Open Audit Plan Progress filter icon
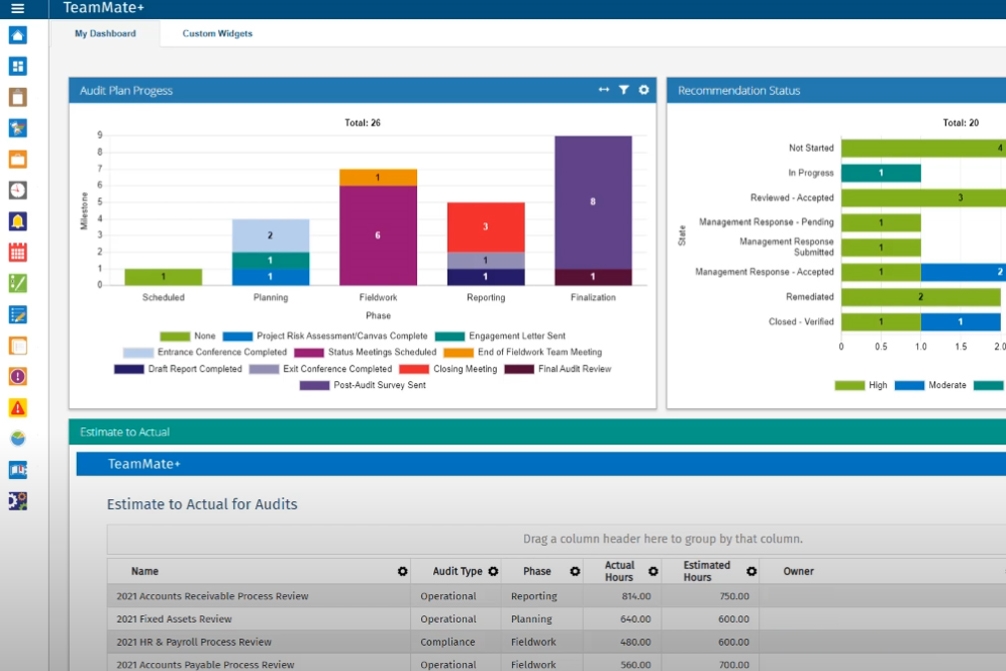This screenshot has width=1006, height=671. (x=623, y=90)
